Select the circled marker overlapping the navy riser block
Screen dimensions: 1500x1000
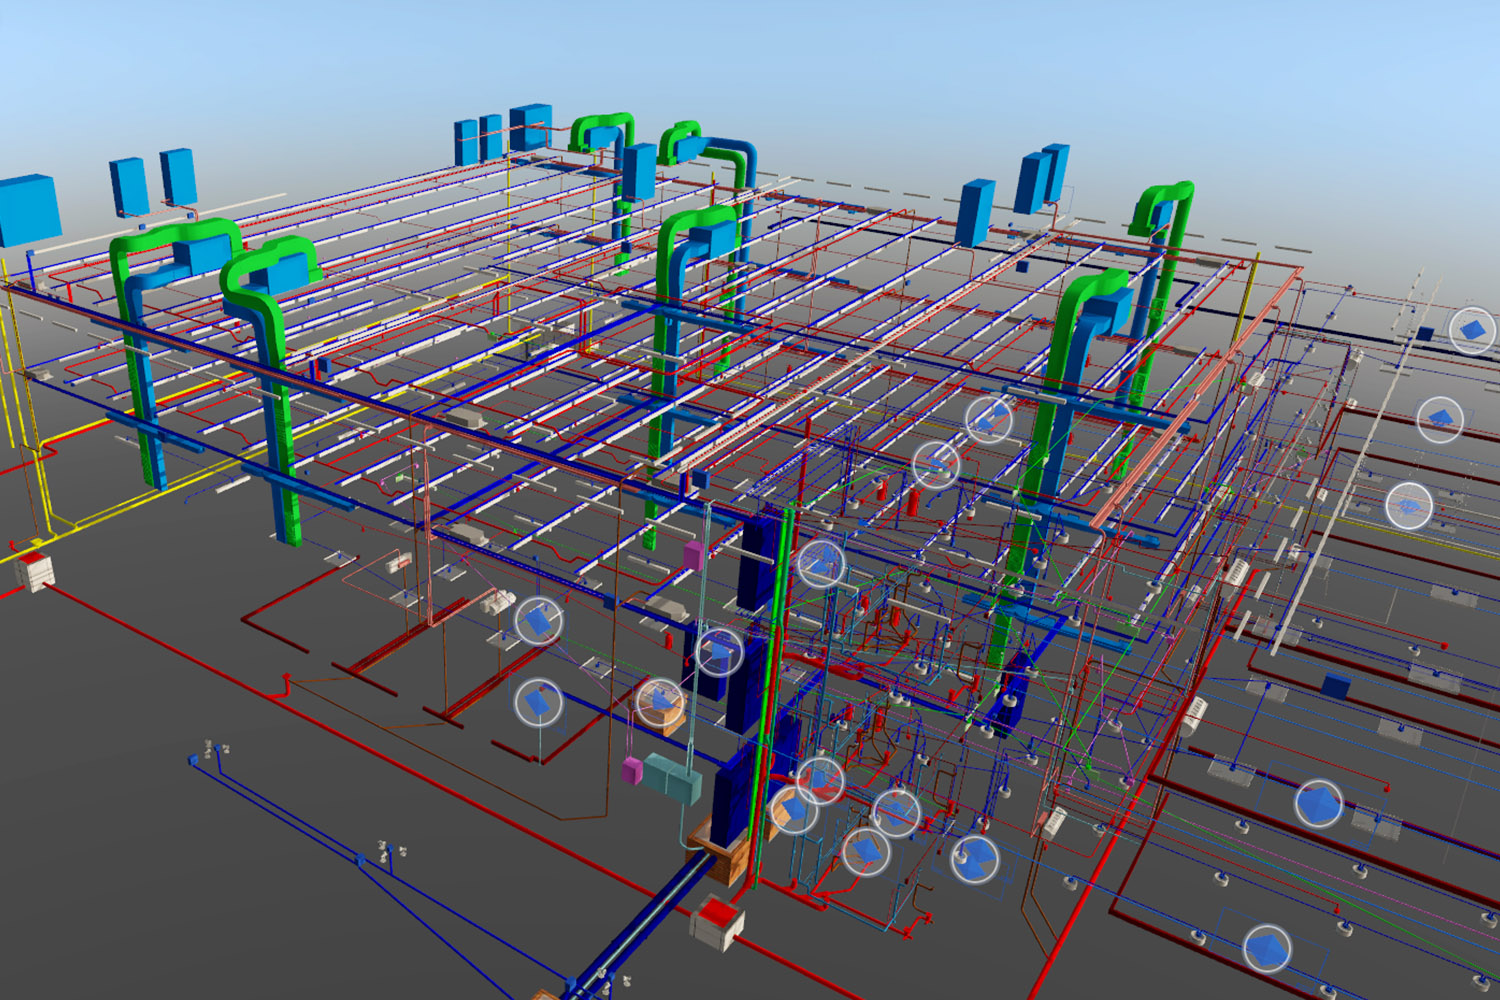point(719,651)
